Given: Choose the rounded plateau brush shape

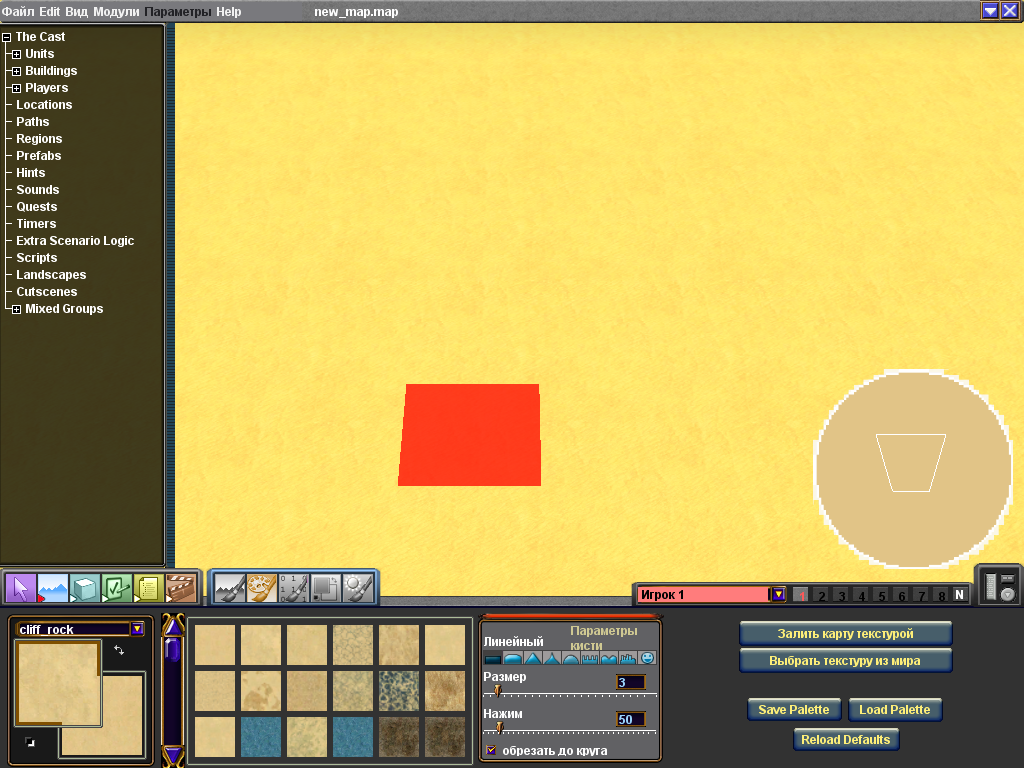Looking at the screenshot, I should [x=513, y=658].
